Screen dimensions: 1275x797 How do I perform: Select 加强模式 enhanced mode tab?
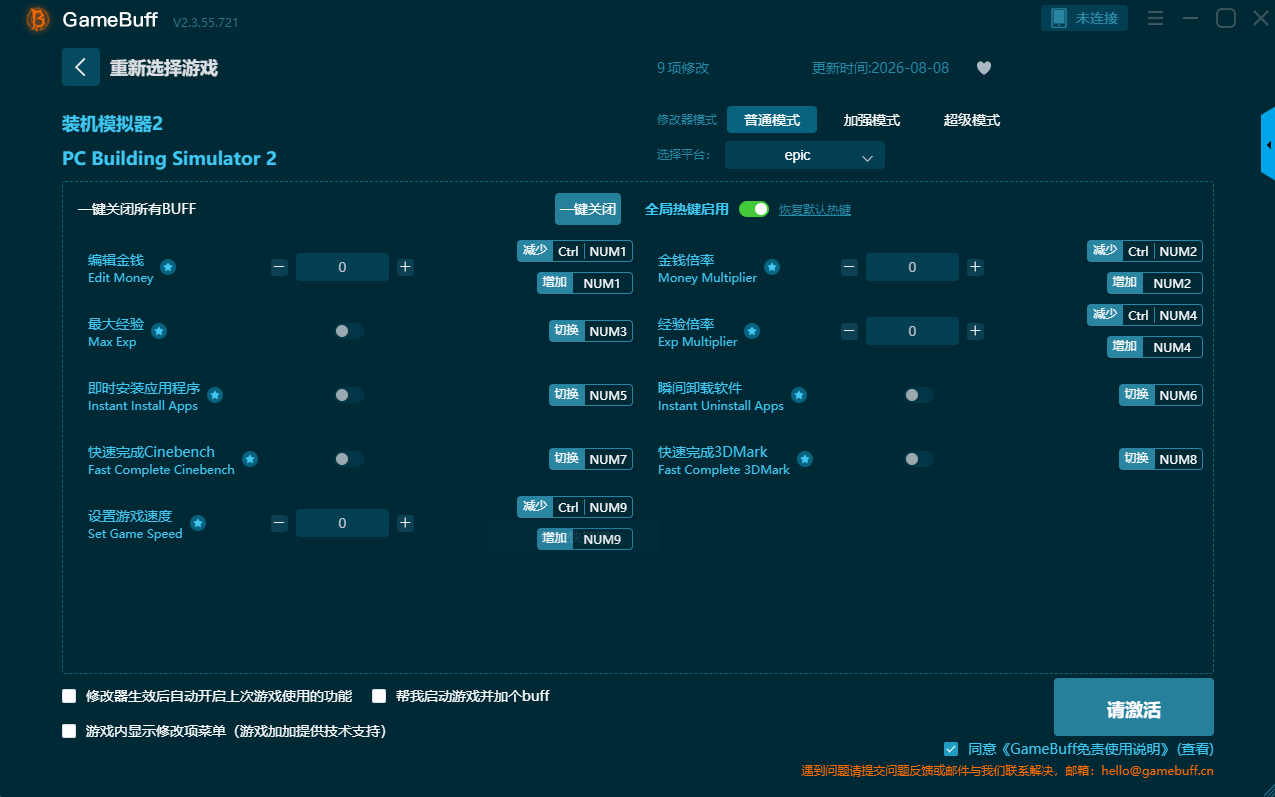[872, 120]
